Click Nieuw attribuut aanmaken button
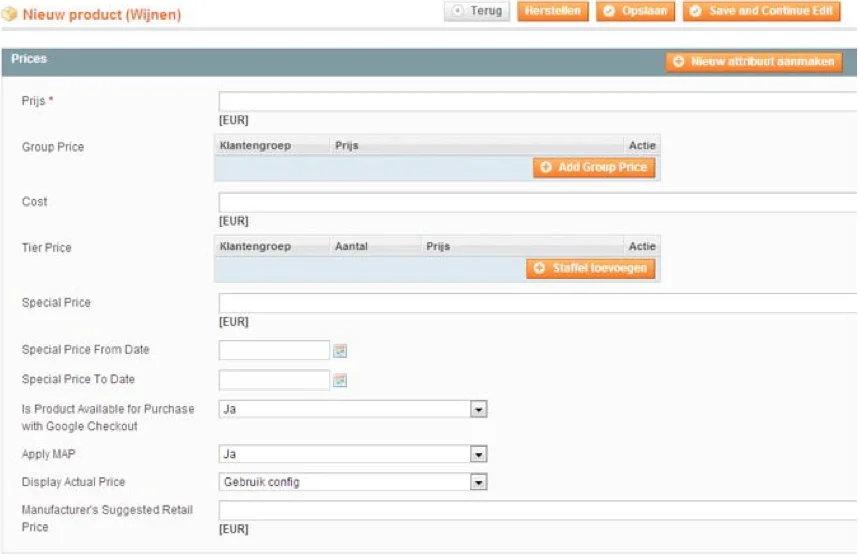 754,61
